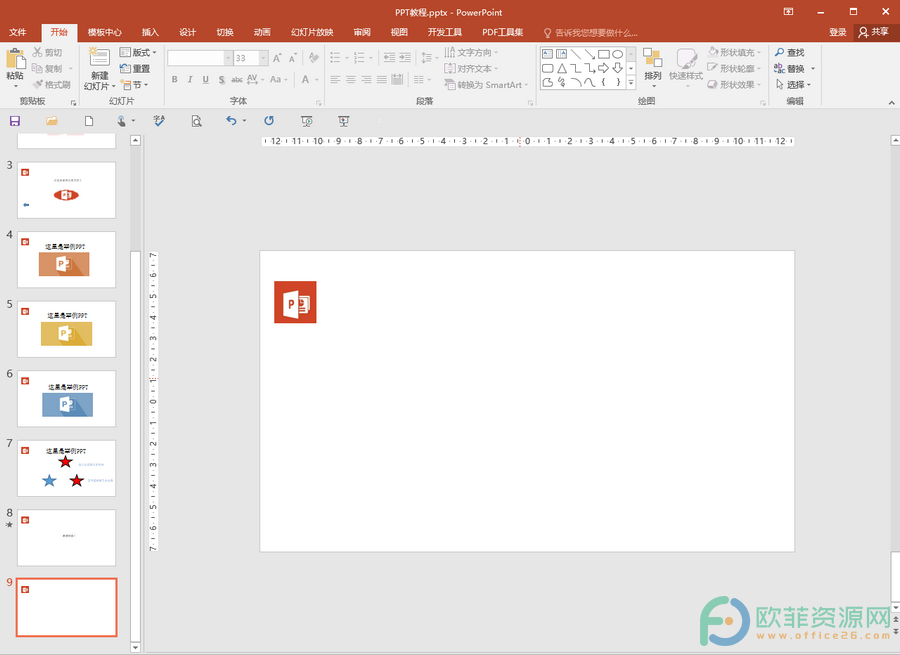Toggle Underline formatting
Screen dimensions: 900x655
coord(205,80)
